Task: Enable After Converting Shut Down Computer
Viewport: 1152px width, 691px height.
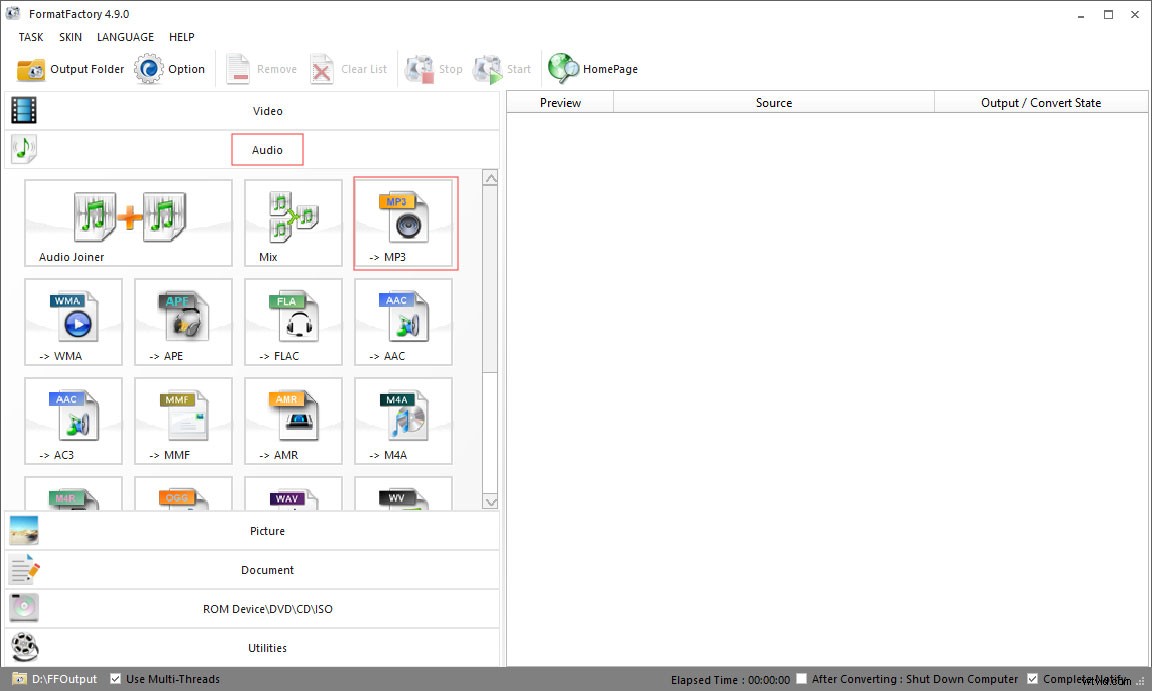Action: coord(801,679)
